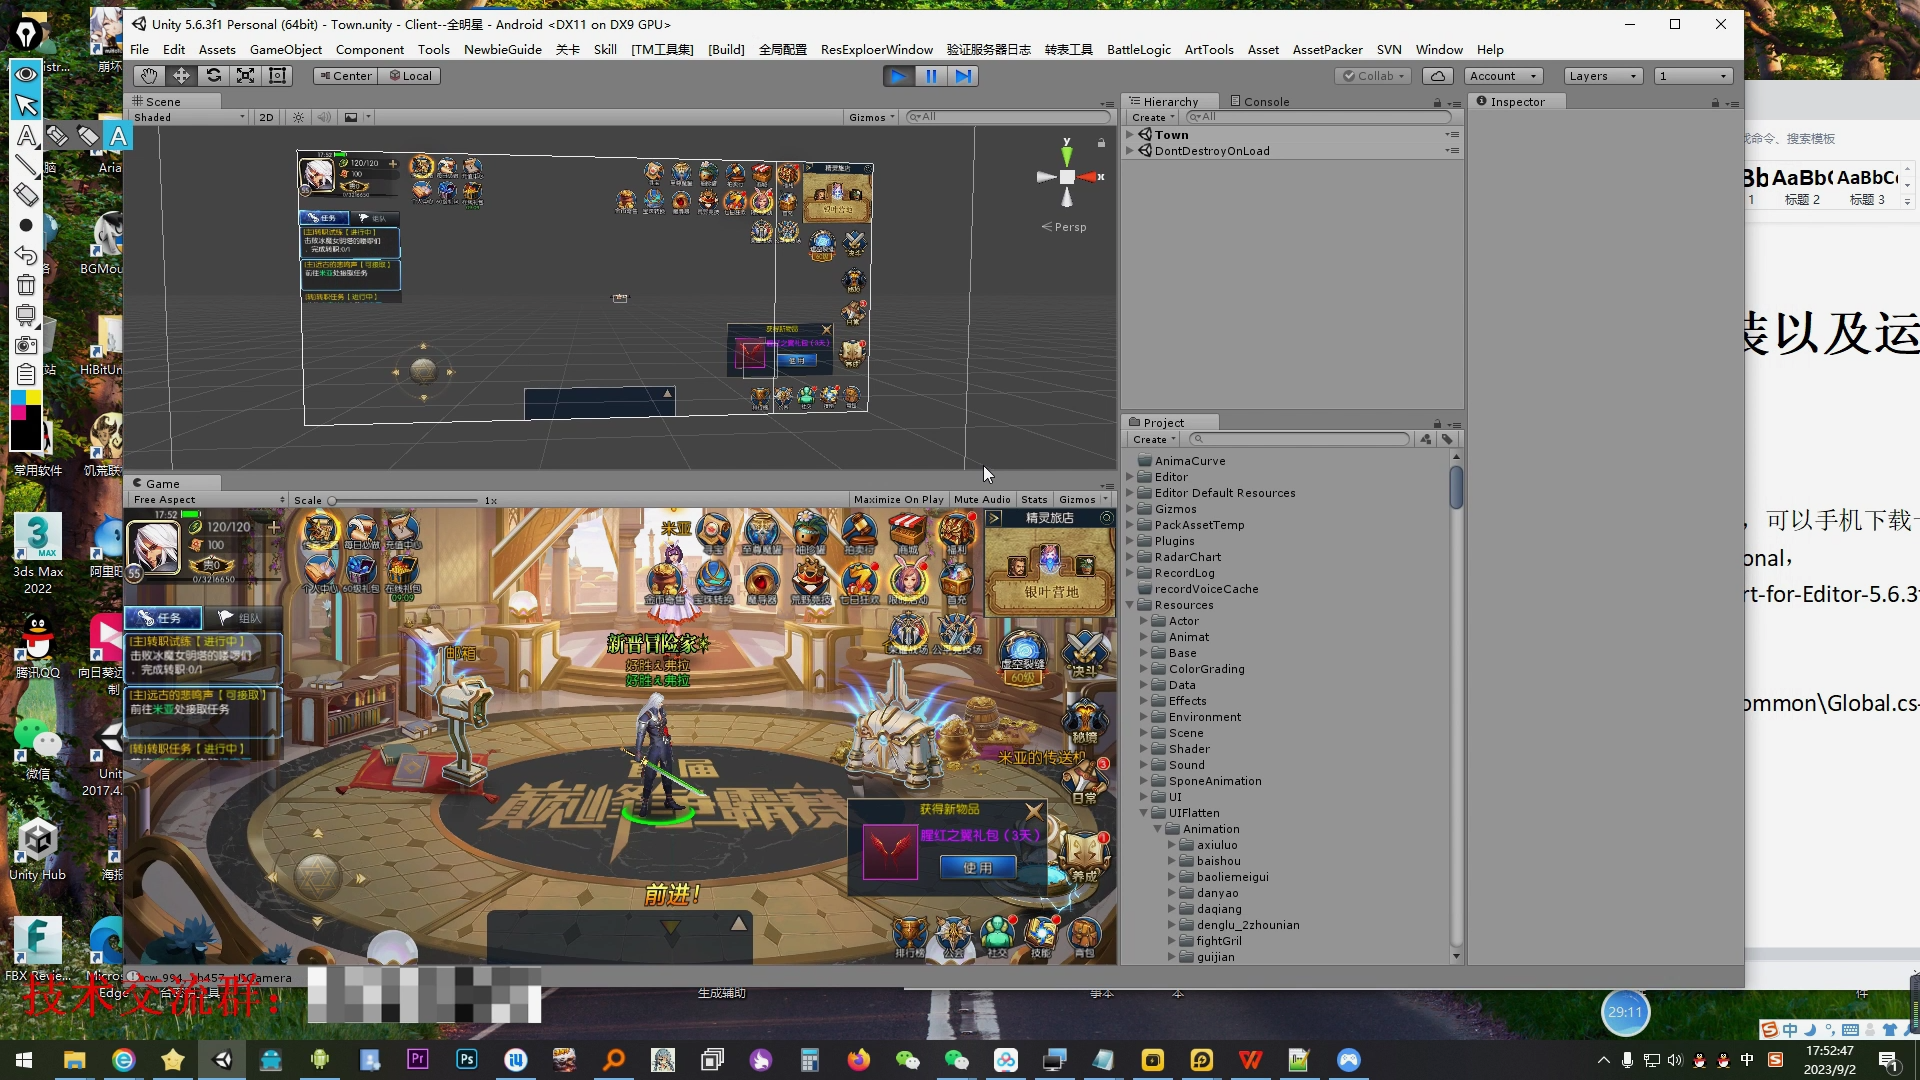Click the Project panel search field
The height and width of the screenshot is (1080, 1920).
1303,439
